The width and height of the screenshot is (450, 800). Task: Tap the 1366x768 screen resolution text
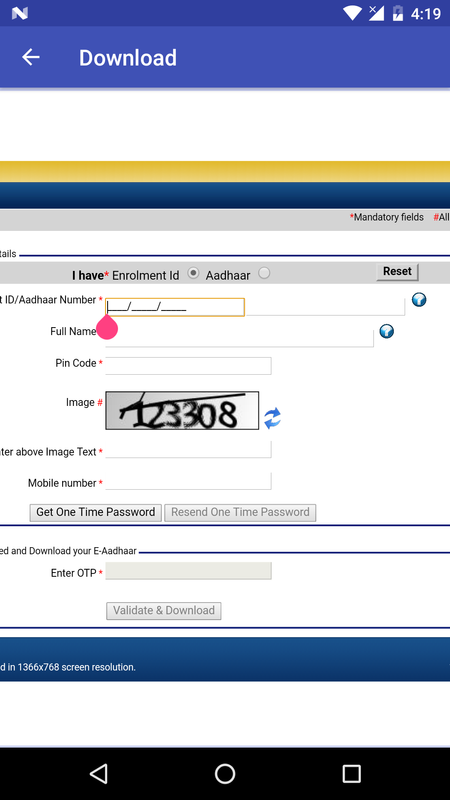(x=68, y=667)
